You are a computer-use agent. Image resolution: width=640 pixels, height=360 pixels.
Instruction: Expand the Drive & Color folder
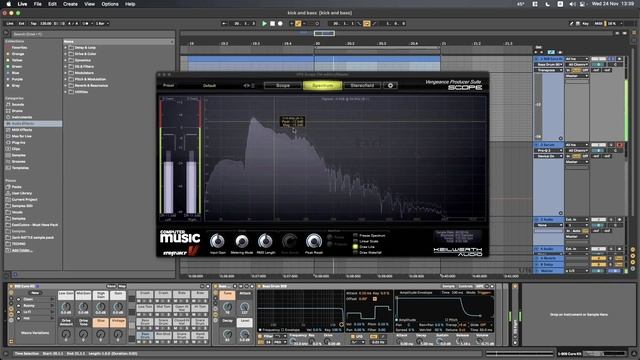click(65, 54)
